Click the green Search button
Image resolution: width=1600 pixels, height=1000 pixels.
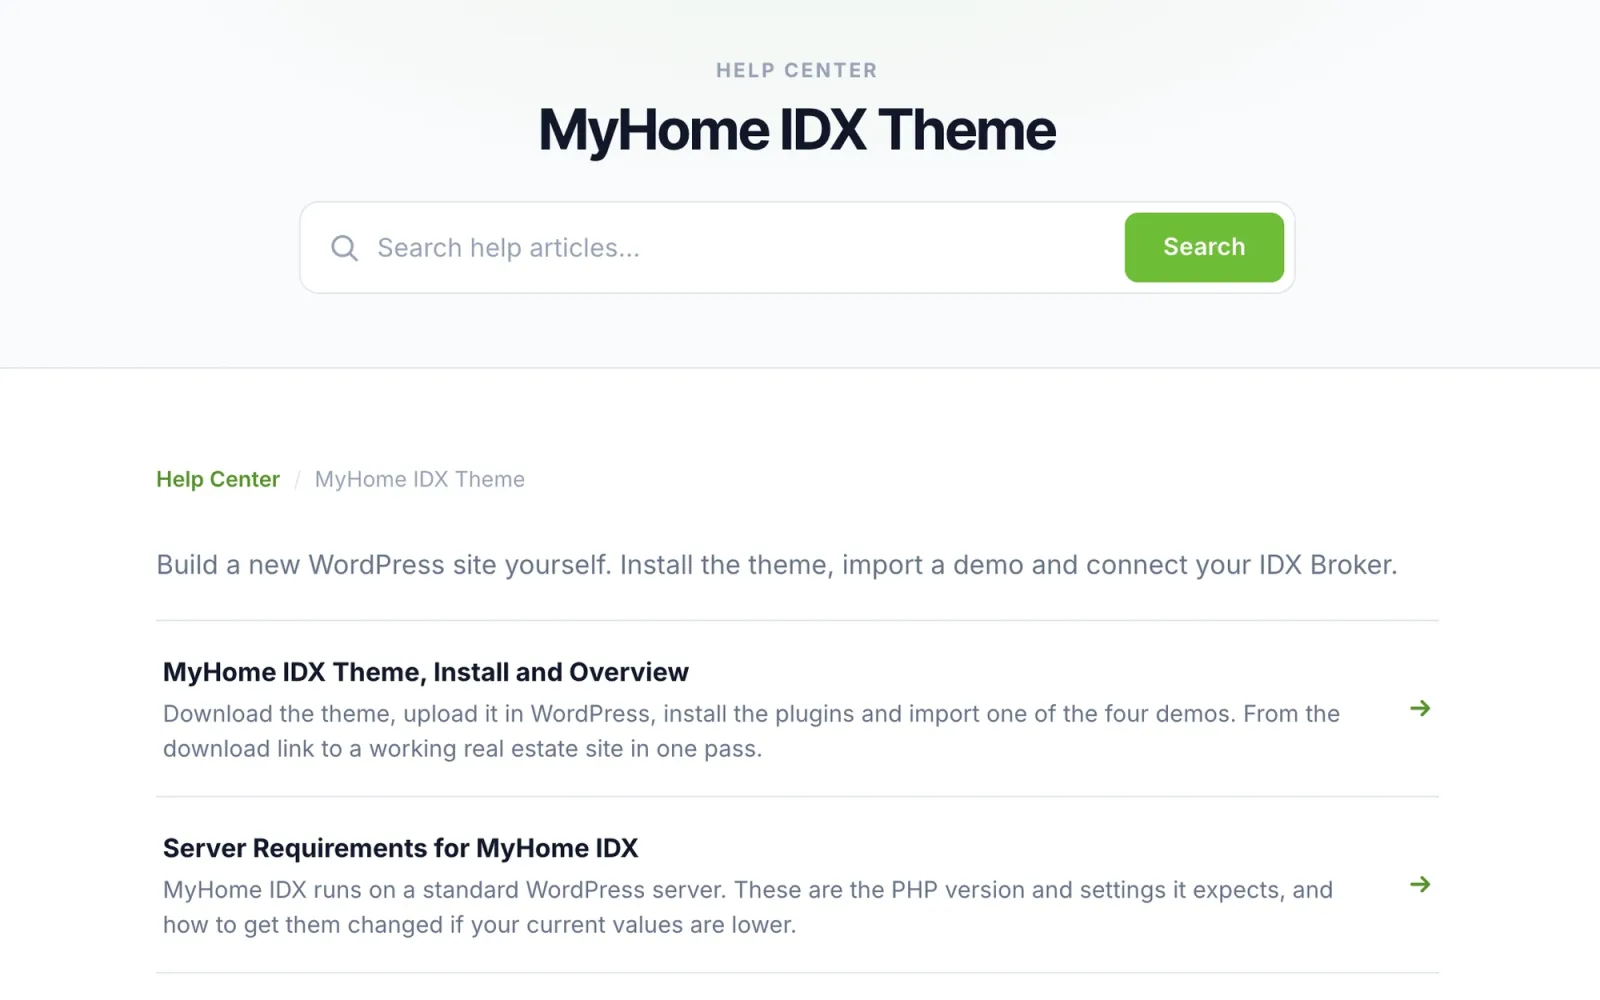(x=1204, y=247)
